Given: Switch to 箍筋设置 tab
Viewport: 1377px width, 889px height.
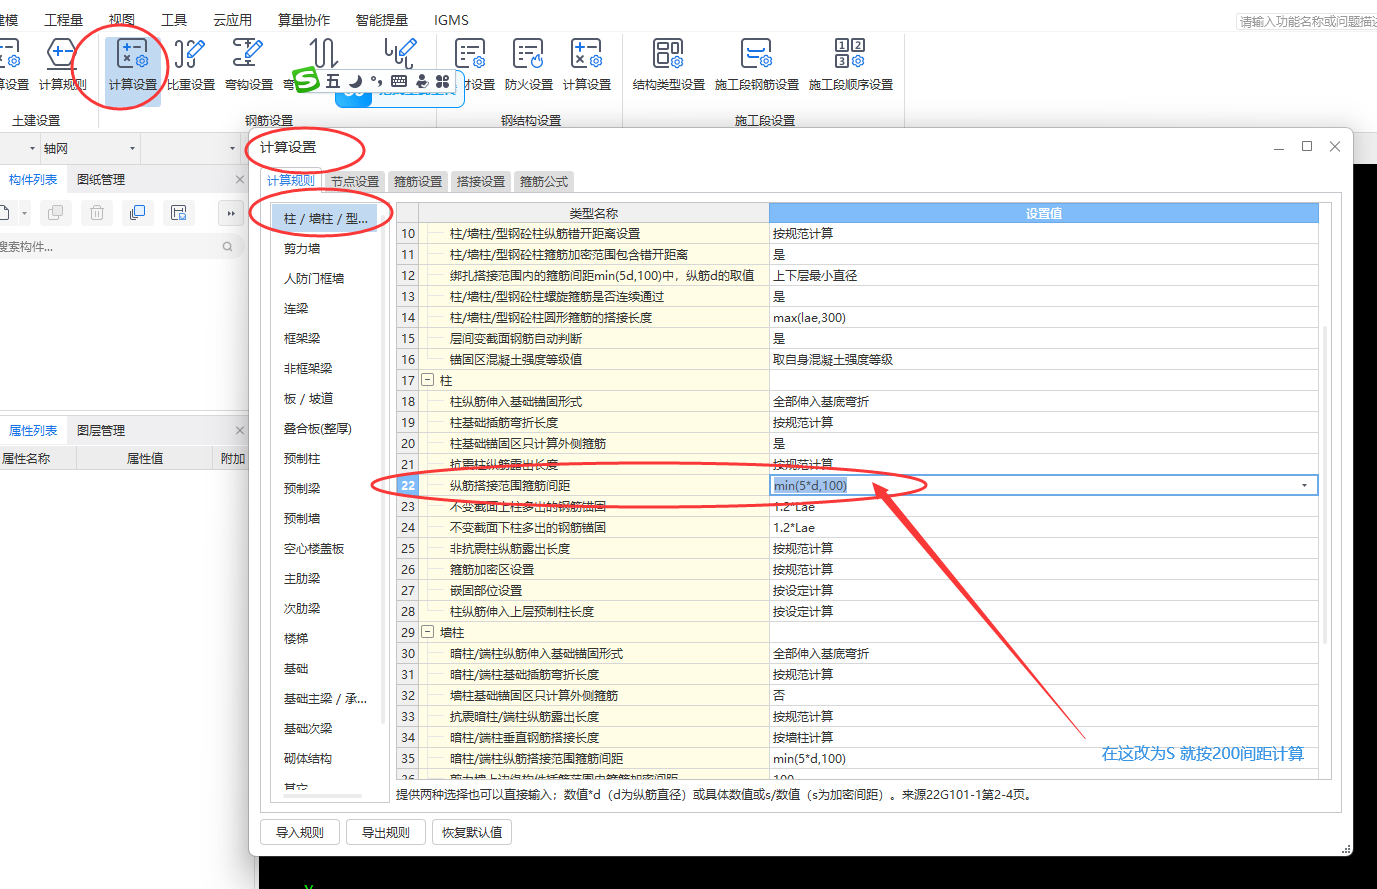Looking at the screenshot, I should pos(418,181).
